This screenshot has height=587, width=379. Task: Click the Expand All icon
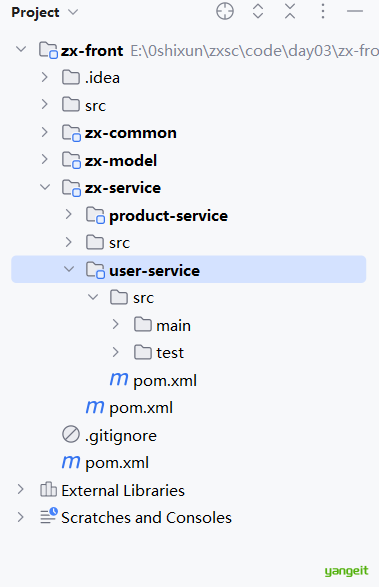coord(258,11)
